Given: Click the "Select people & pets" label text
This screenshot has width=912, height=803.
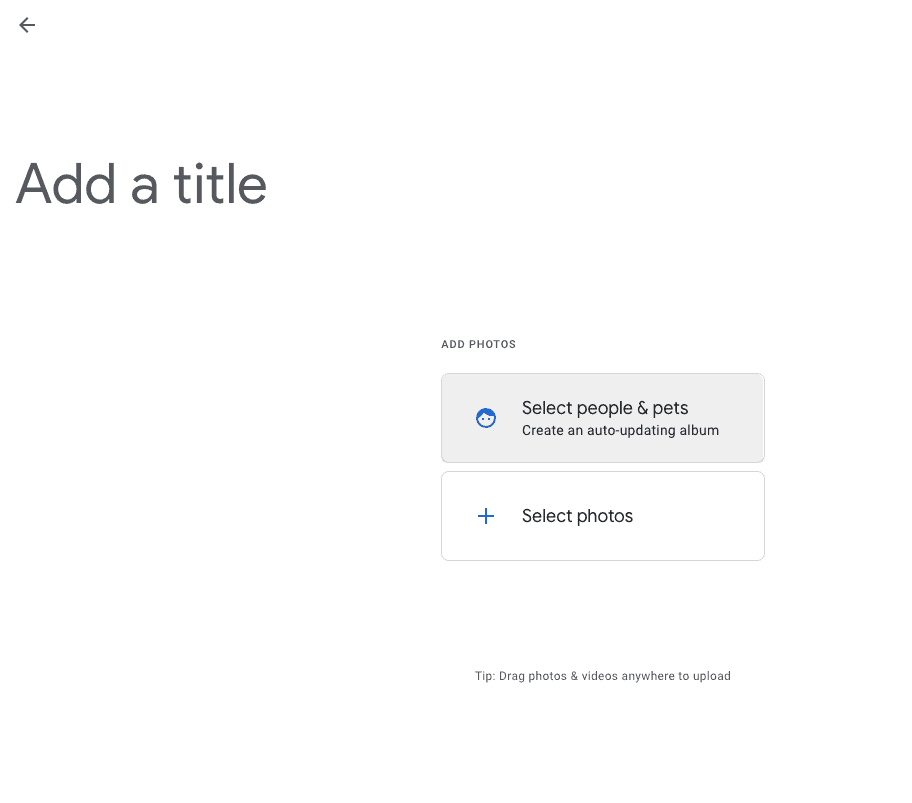Looking at the screenshot, I should coord(605,408).
